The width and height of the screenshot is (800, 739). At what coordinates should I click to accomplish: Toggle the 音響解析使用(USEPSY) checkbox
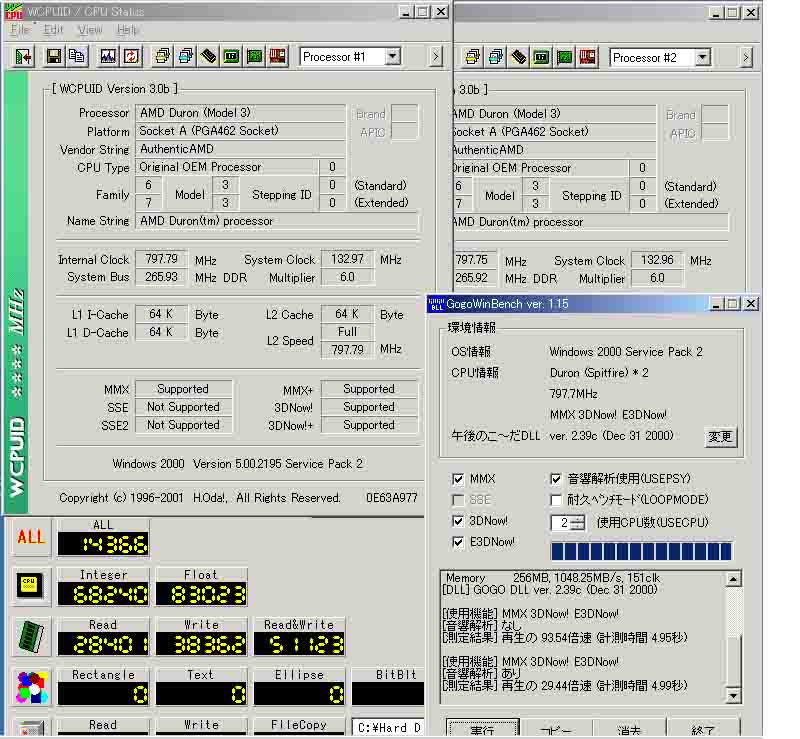coord(556,479)
